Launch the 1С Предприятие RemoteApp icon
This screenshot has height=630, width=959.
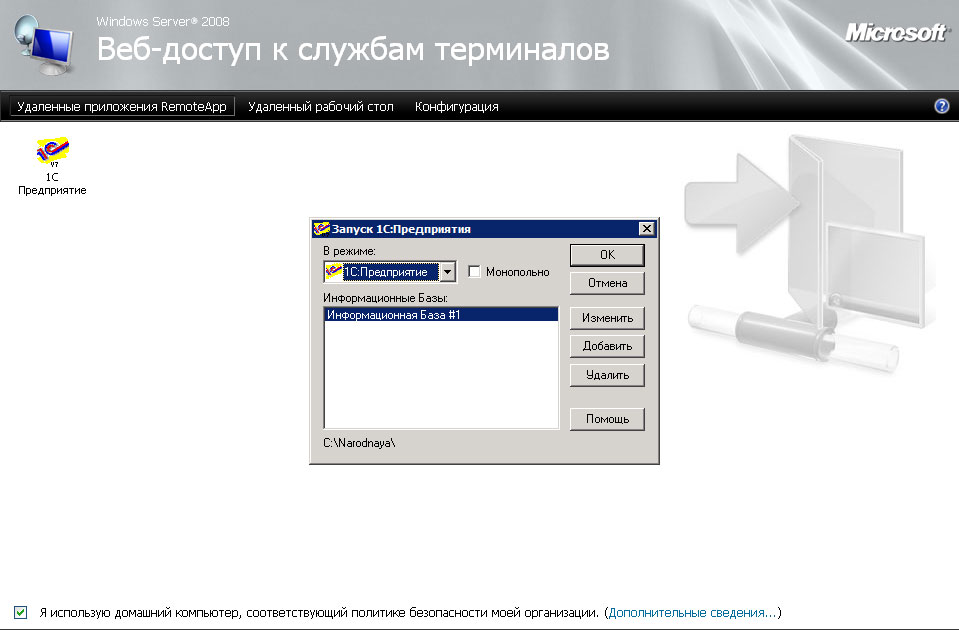52,166
